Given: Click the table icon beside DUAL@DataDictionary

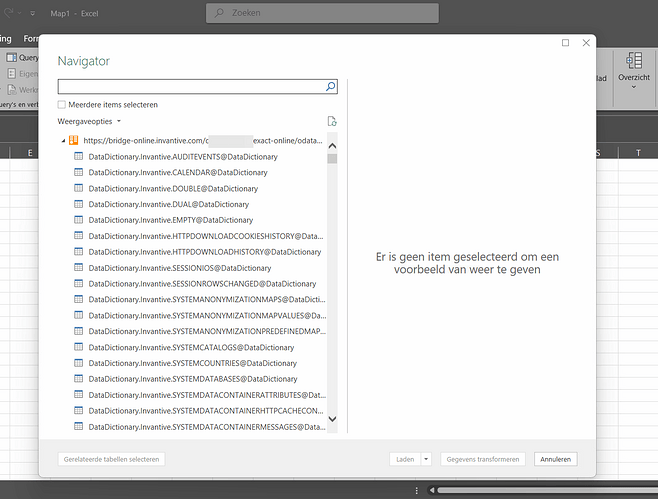Looking at the screenshot, I should pyautogui.click(x=78, y=204).
